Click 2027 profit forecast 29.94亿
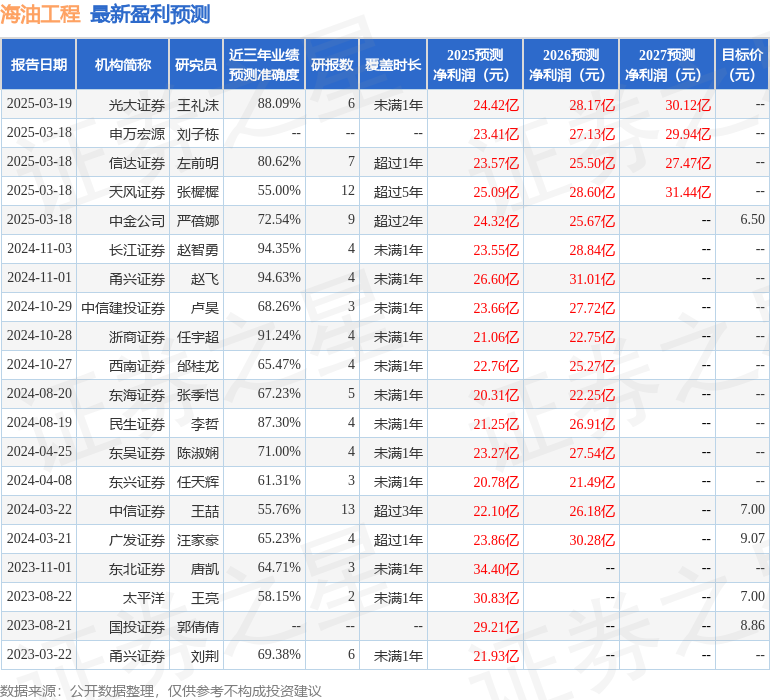Image resolution: width=770 pixels, height=700 pixels. pyautogui.click(x=688, y=134)
